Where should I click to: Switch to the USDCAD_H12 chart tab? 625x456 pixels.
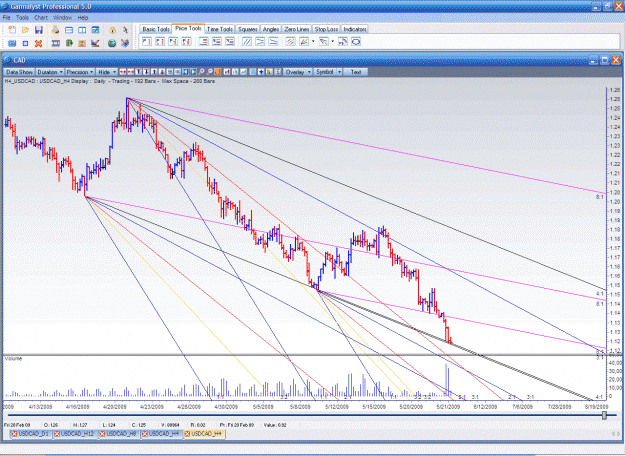click(74, 434)
